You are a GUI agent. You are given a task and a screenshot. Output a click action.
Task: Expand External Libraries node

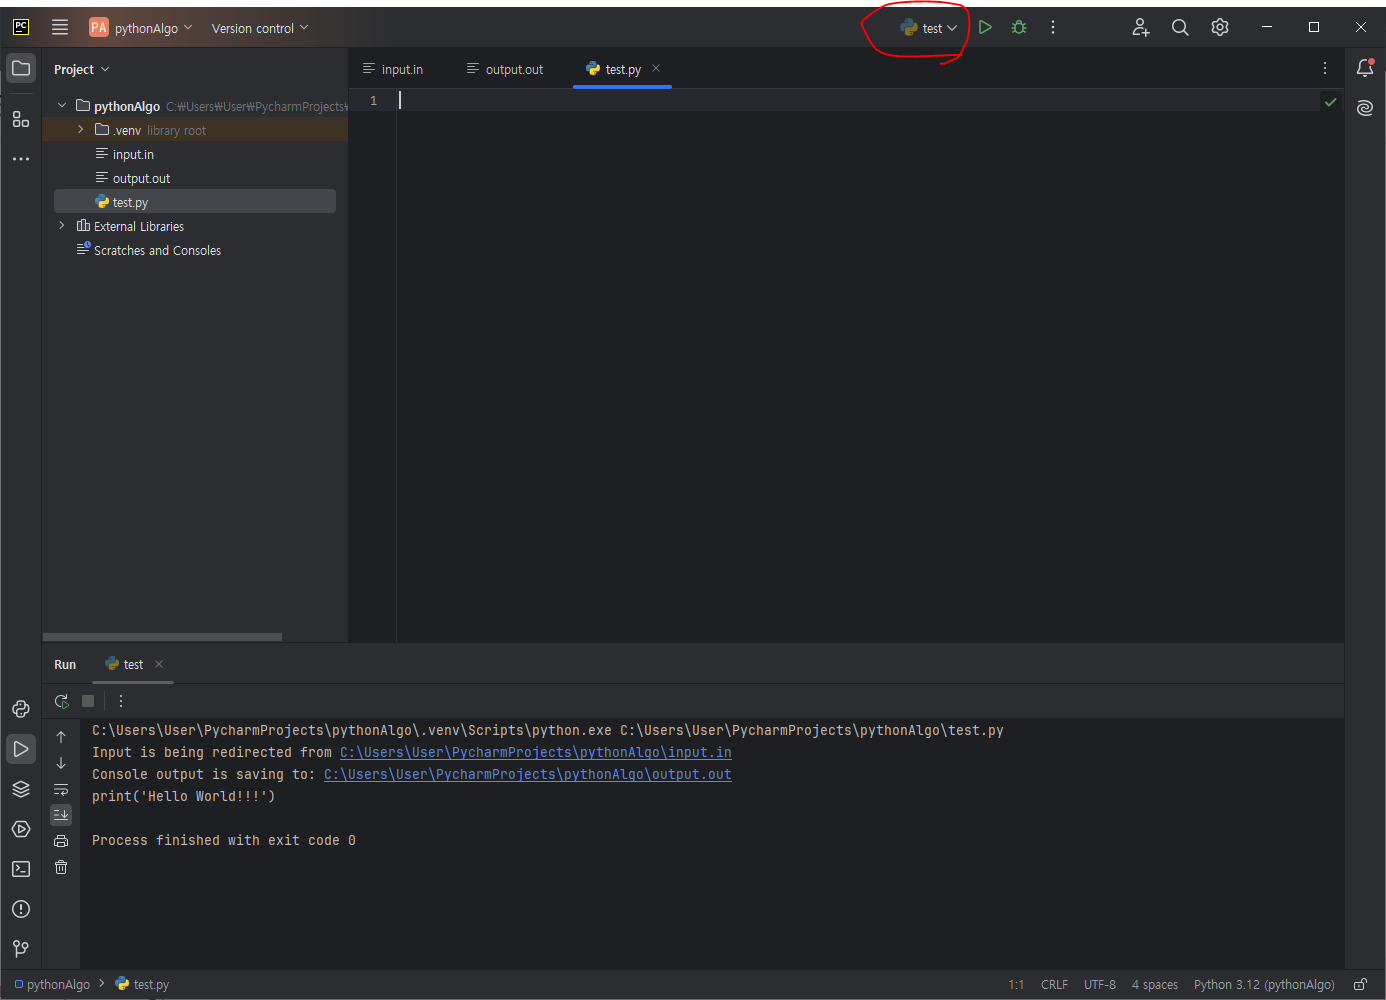(62, 225)
